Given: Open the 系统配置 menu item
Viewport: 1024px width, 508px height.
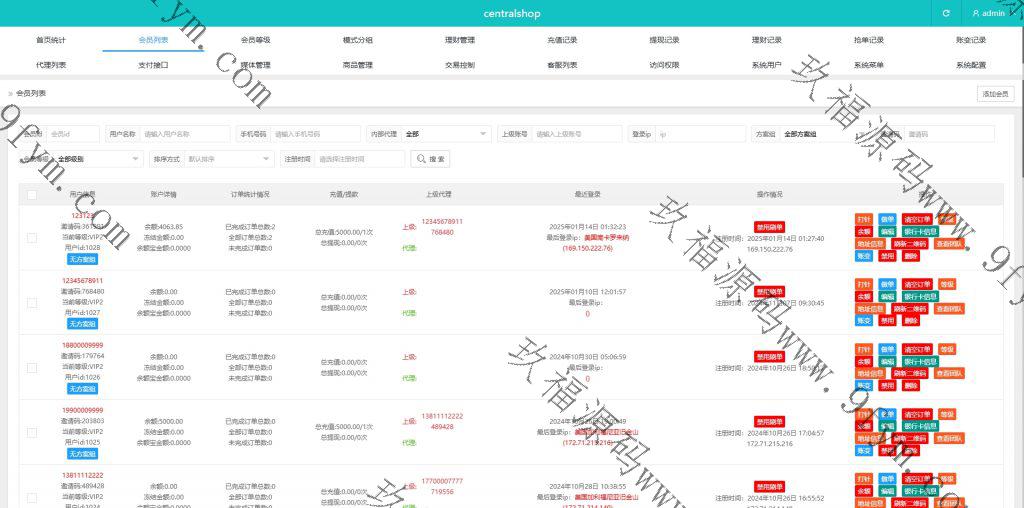Looking at the screenshot, I should 970,65.
